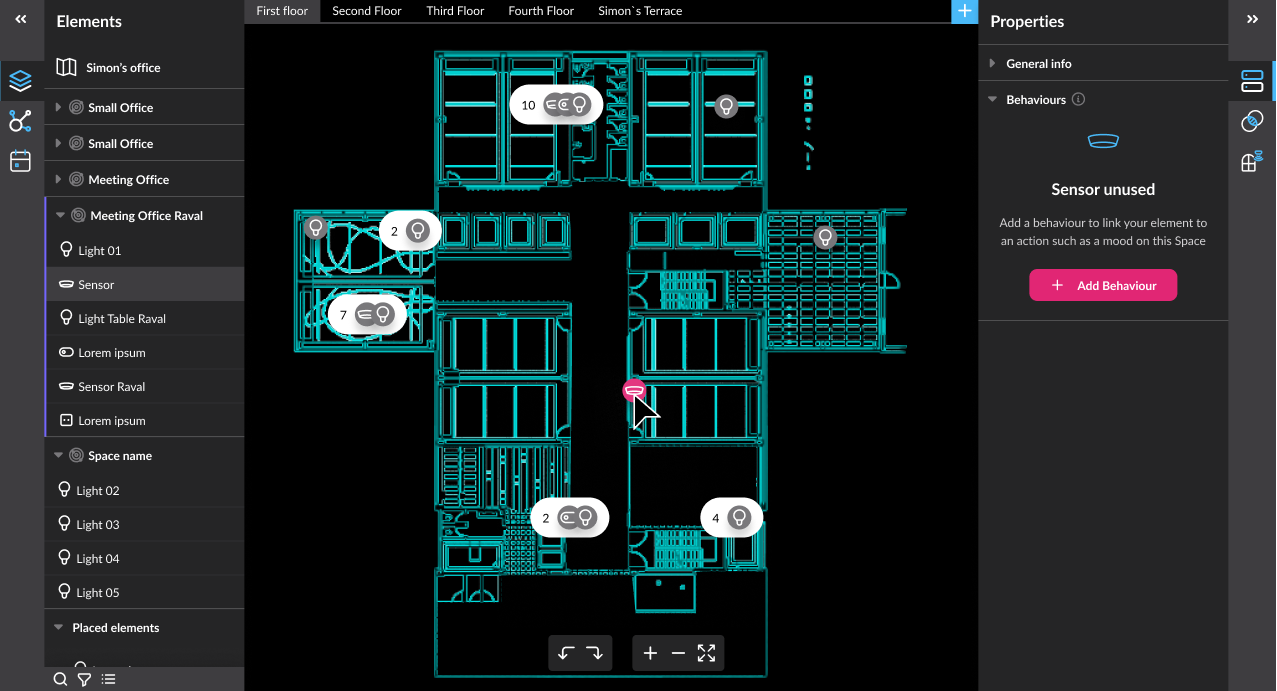Viewport: 1277px width, 691px height.
Task: Click the filter icon at bottom left
Action: pos(84,679)
